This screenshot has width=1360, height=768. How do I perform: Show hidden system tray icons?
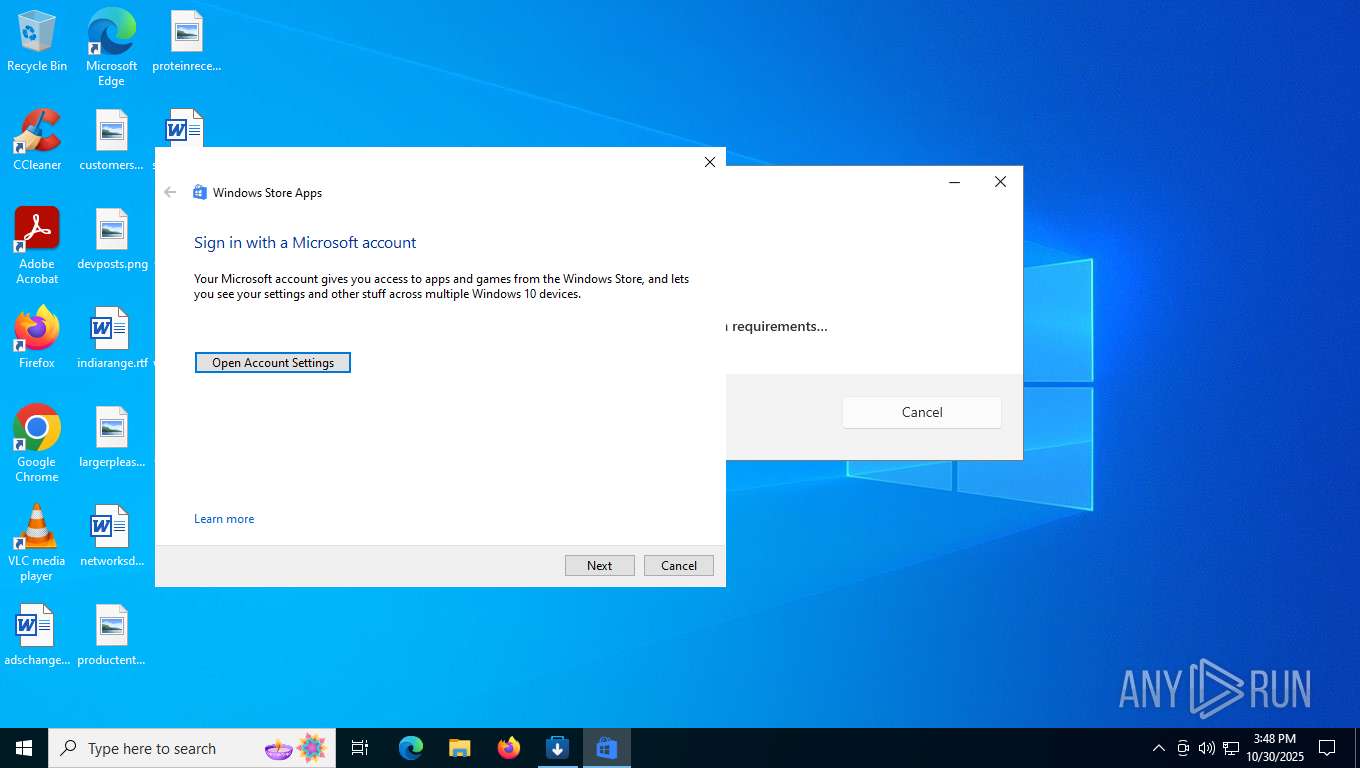(x=1159, y=748)
